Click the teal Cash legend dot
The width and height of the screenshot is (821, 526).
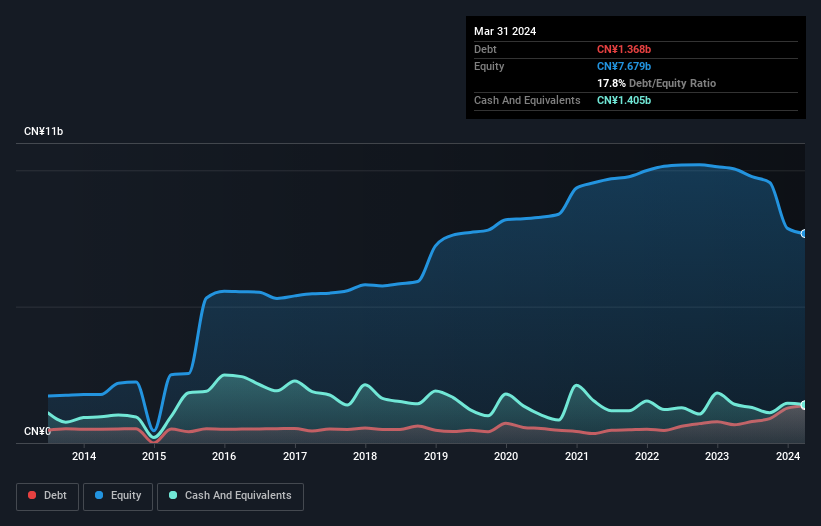(173, 495)
